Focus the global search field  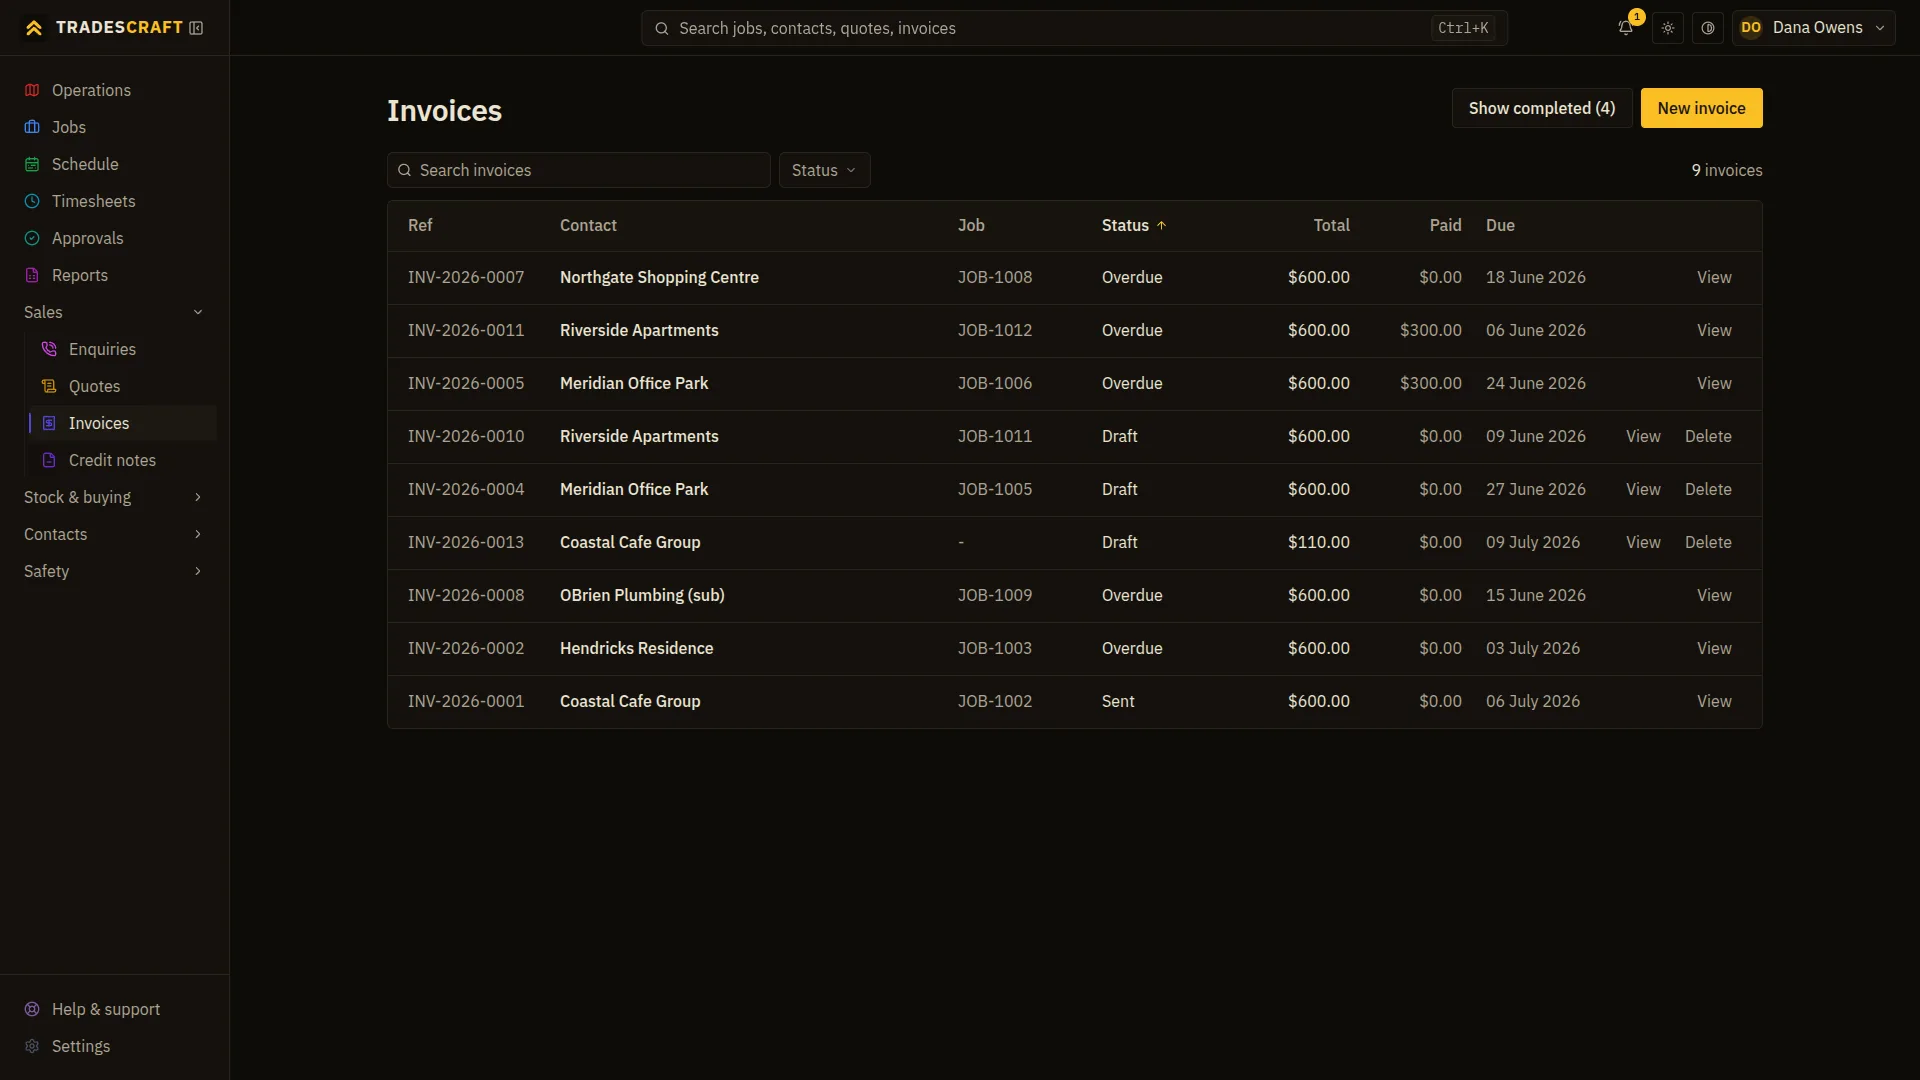tap(1074, 28)
